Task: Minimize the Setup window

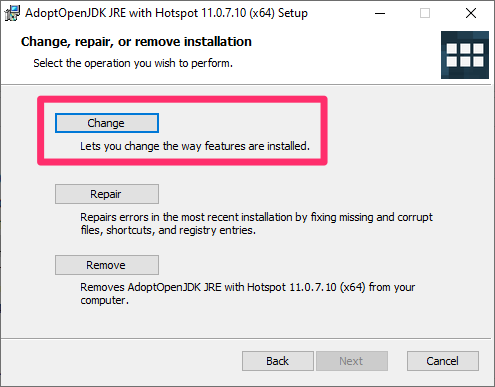Action: coord(380,13)
